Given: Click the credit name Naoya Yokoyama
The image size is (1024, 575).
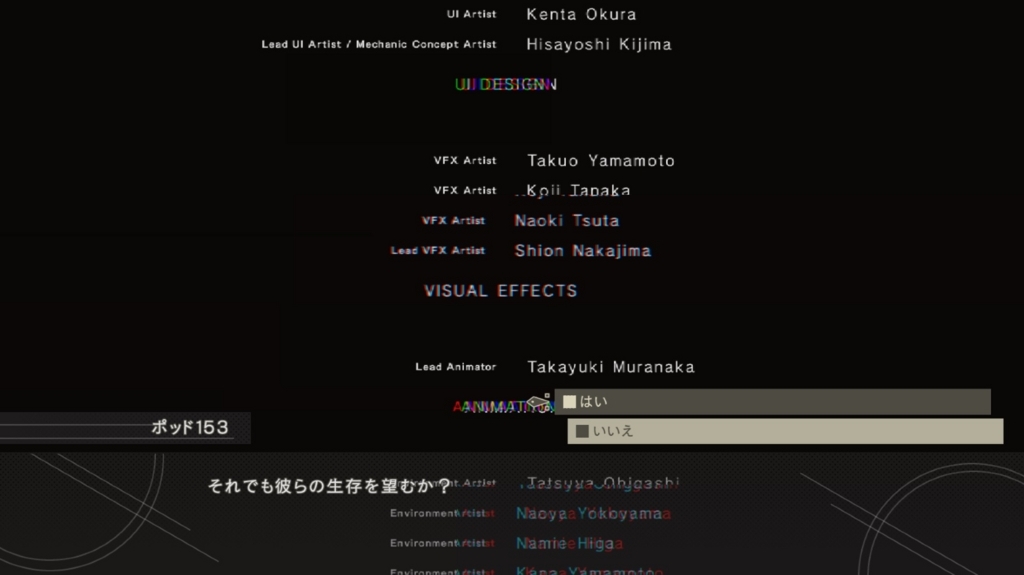Looking at the screenshot, I should click(x=593, y=514).
